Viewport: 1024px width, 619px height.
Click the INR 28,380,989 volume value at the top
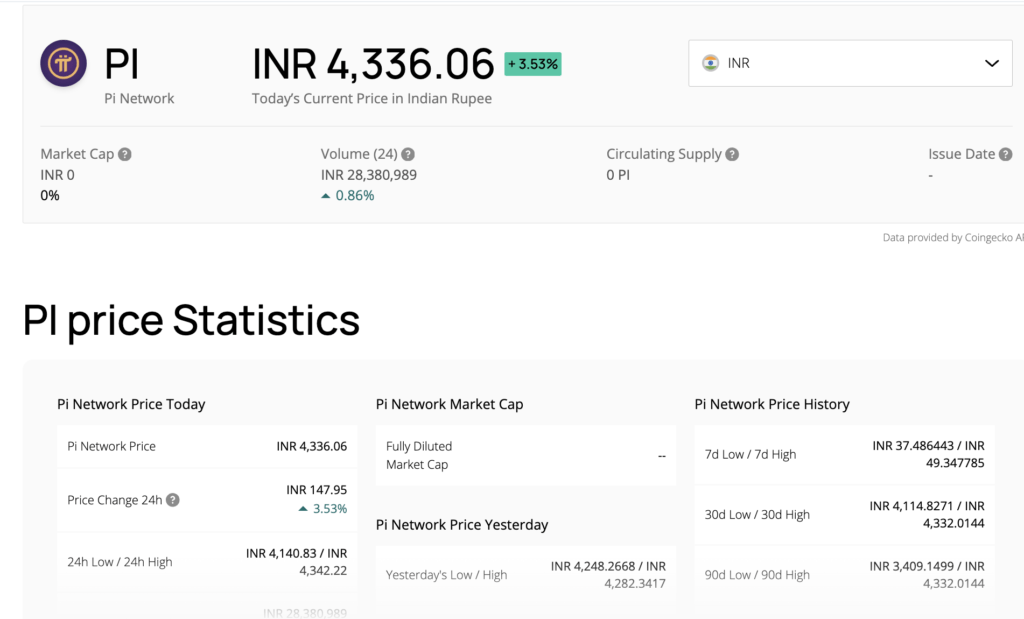point(368,175)
